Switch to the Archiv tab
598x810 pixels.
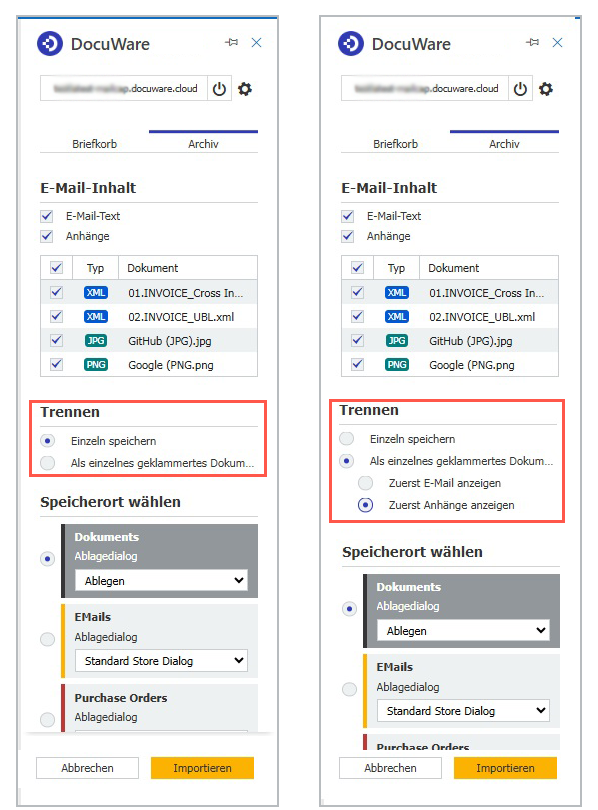pyautogui.click(x=203, y=143)
